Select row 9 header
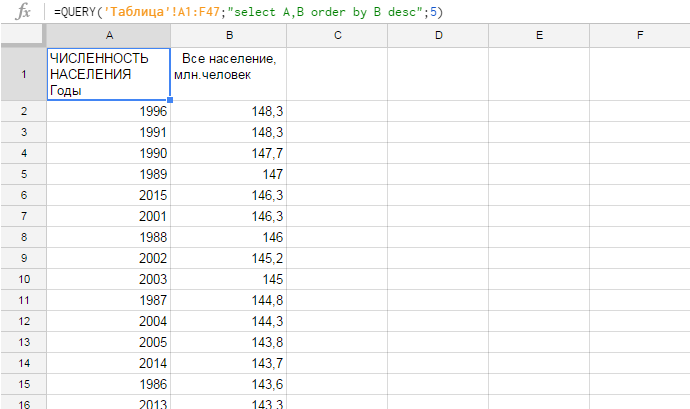690x409 pixels. [x=24, y=258]
